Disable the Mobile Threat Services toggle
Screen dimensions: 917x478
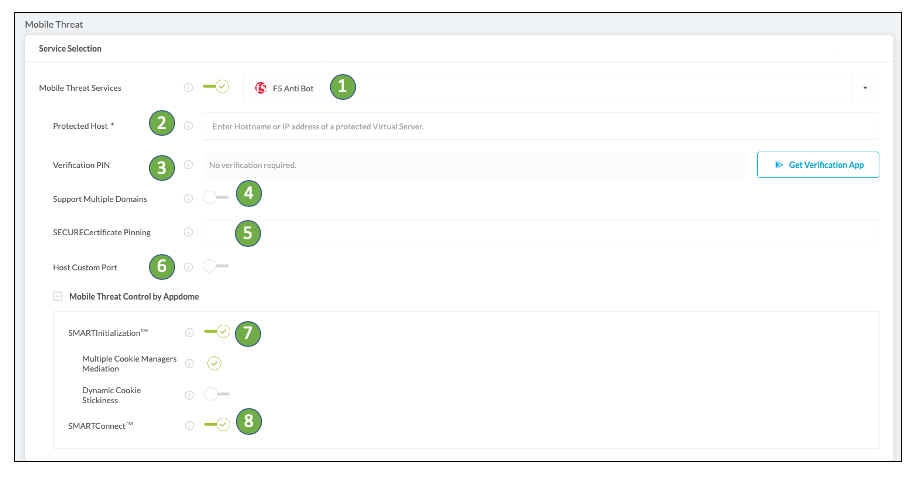point(216,87)
